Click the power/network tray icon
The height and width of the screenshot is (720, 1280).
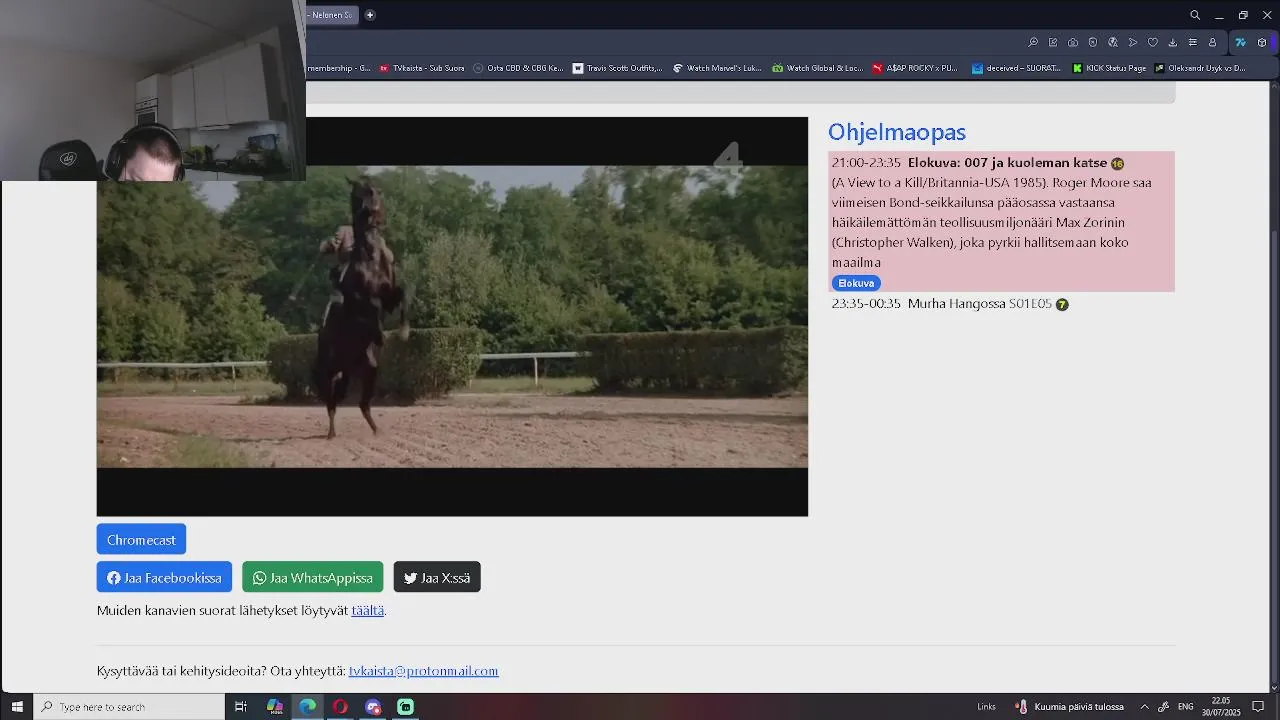[1163, 707]
